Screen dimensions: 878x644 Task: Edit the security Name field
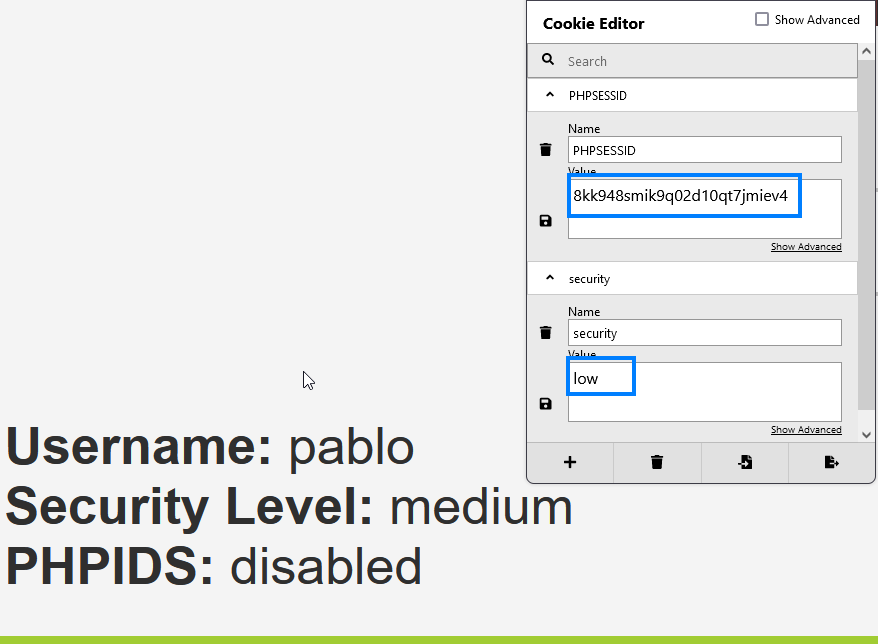704,333
